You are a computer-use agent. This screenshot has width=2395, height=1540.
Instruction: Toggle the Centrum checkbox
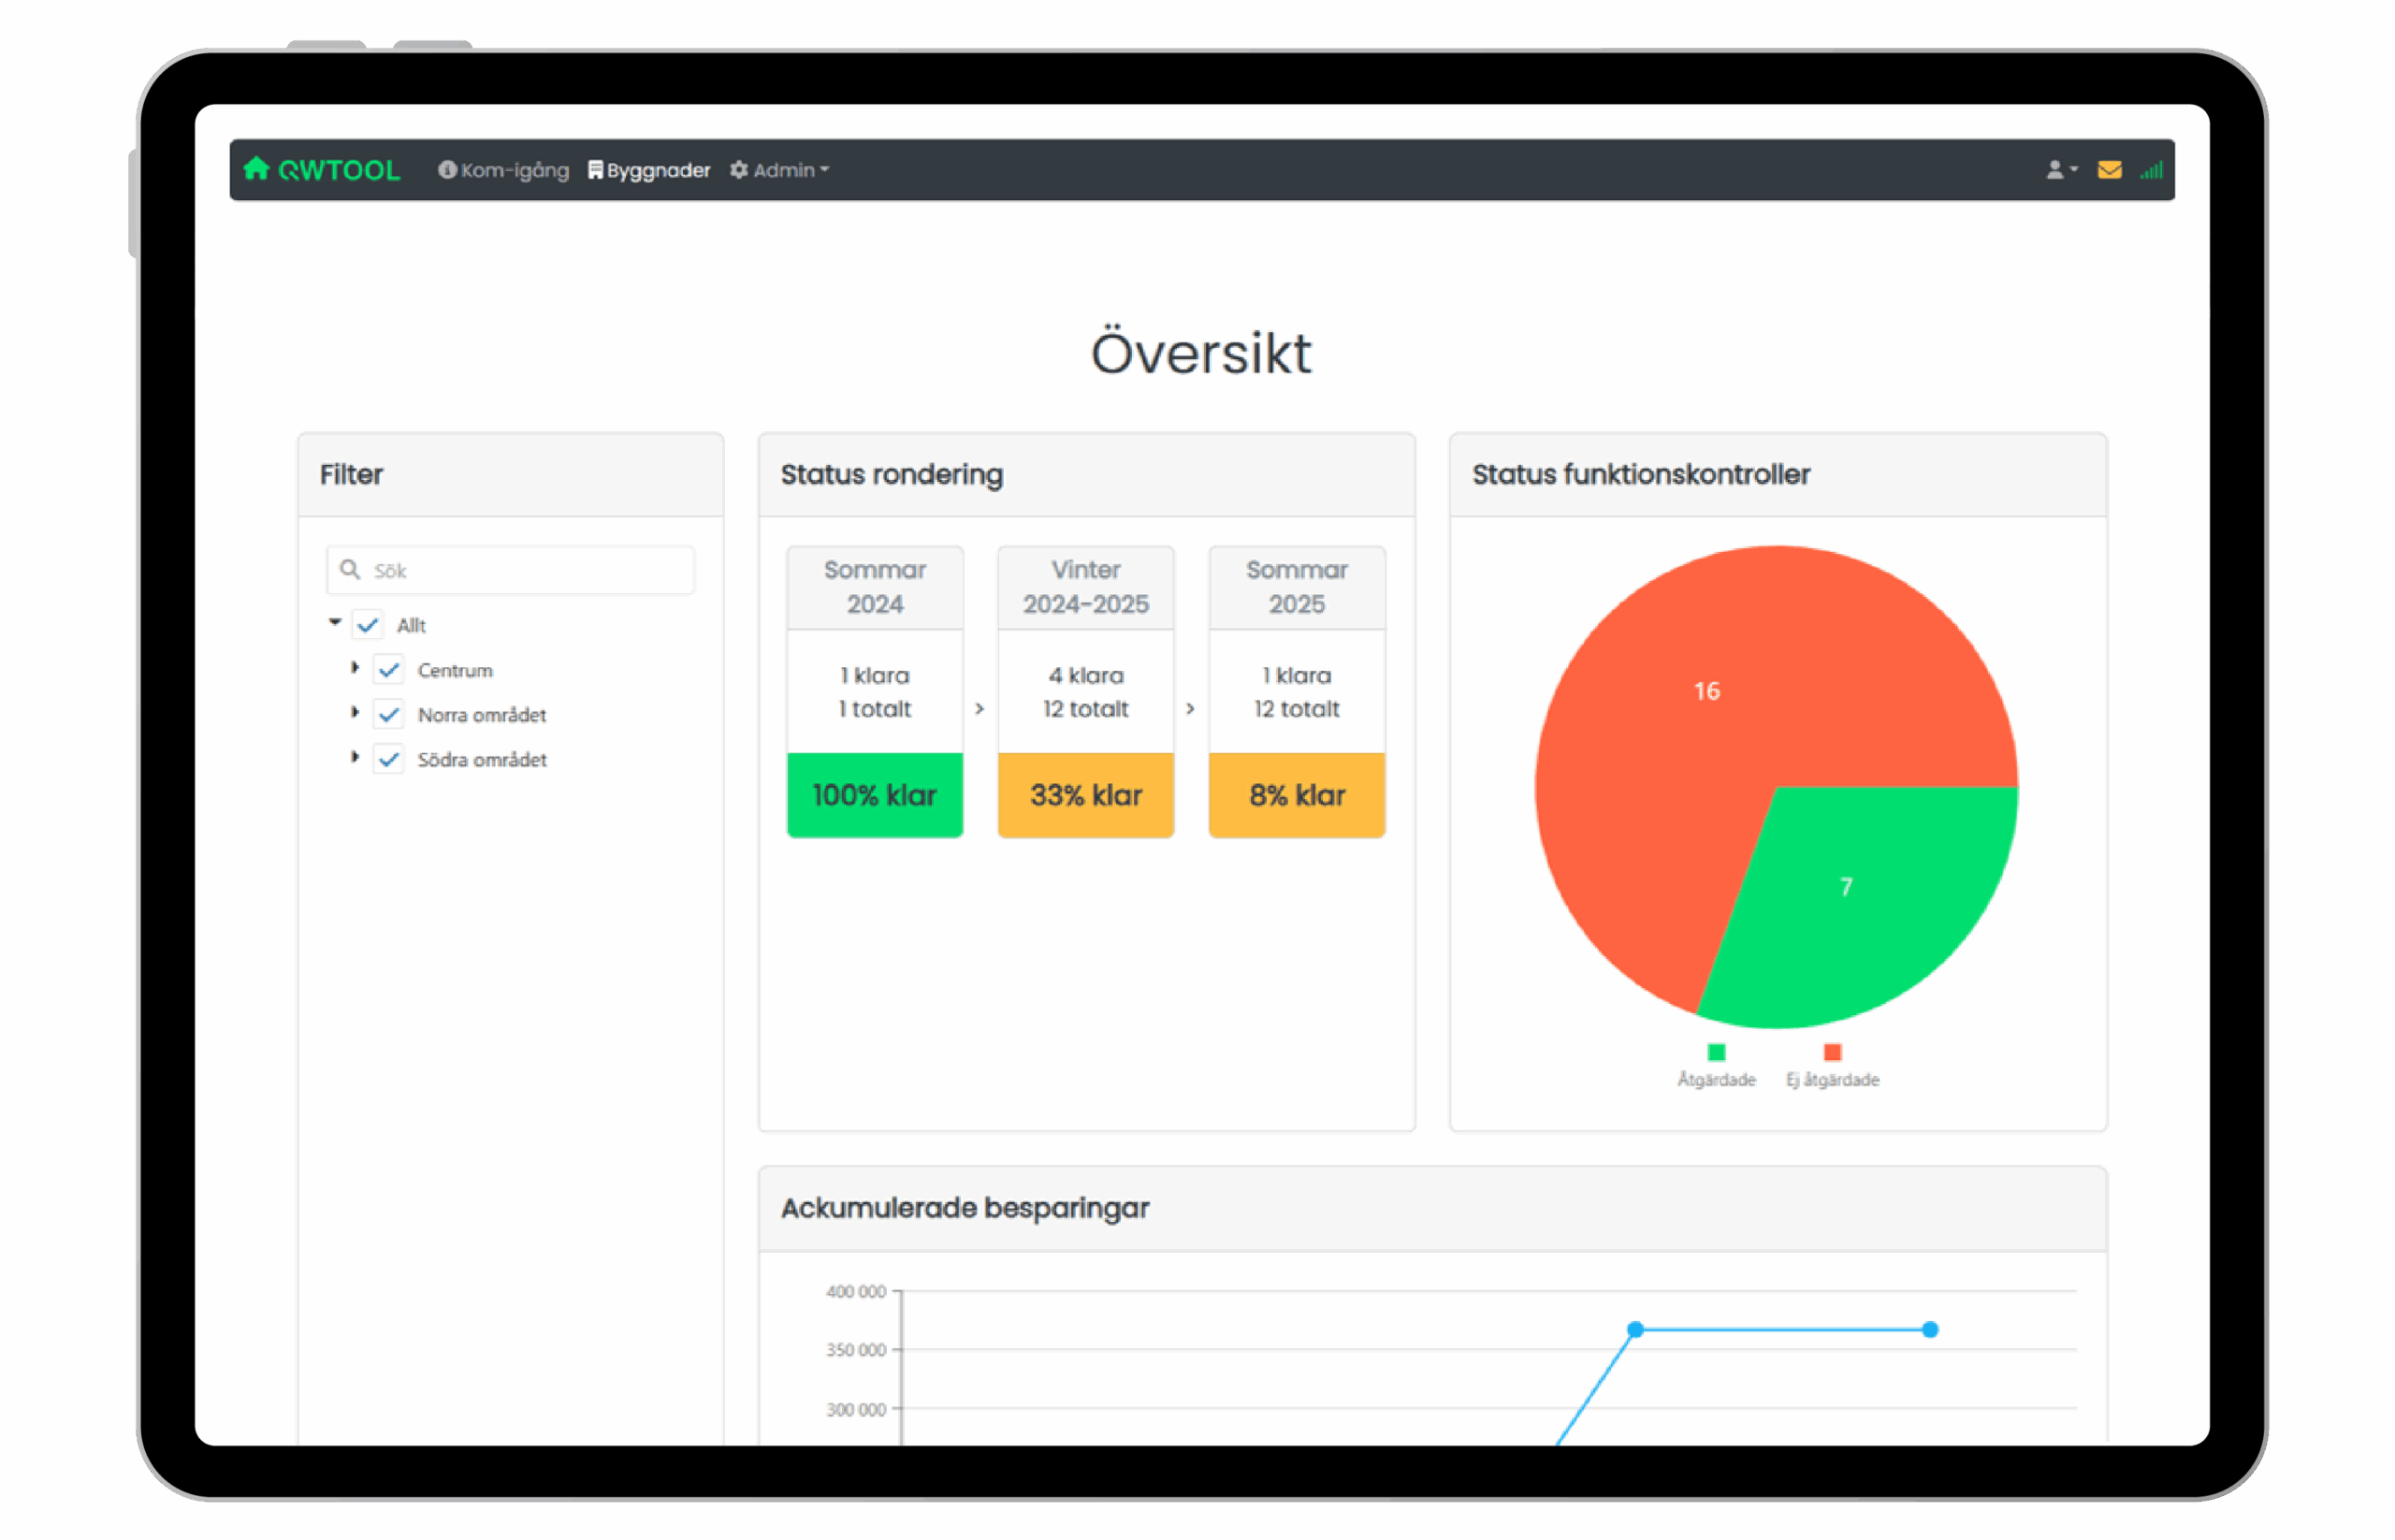(x=389, y=670)
